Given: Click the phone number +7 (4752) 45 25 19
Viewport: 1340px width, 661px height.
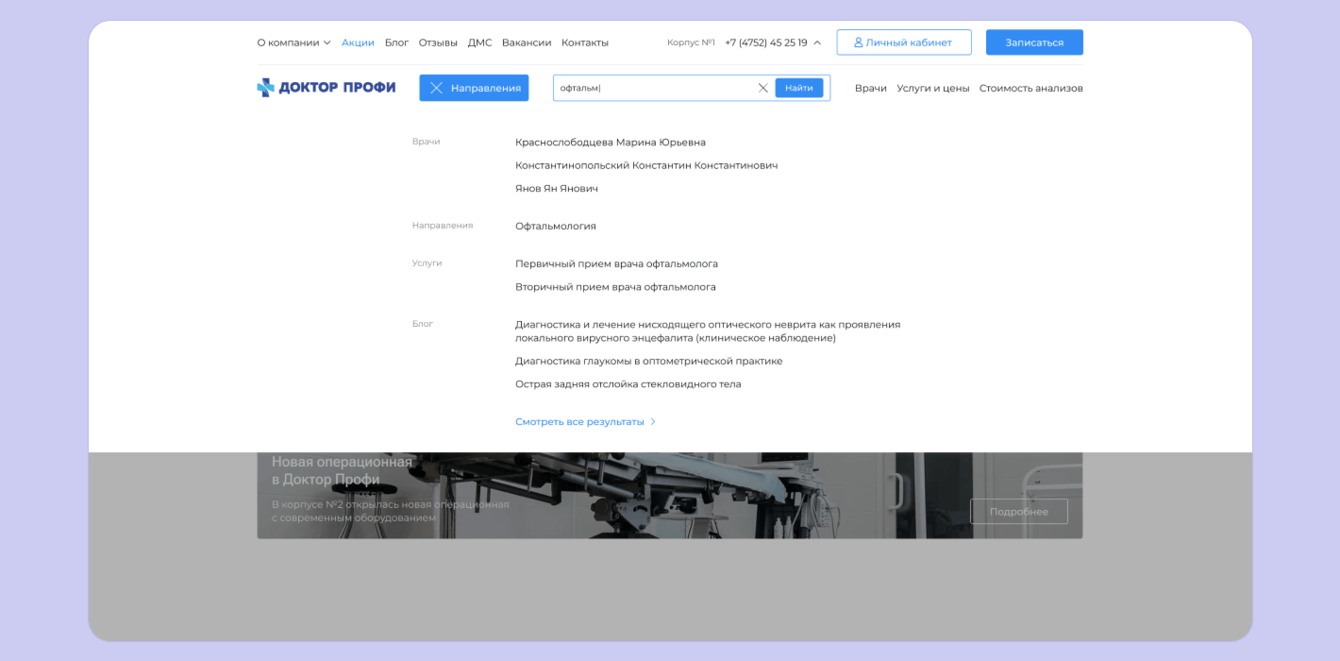Looking at the screenshot, I should pos(766,43).
